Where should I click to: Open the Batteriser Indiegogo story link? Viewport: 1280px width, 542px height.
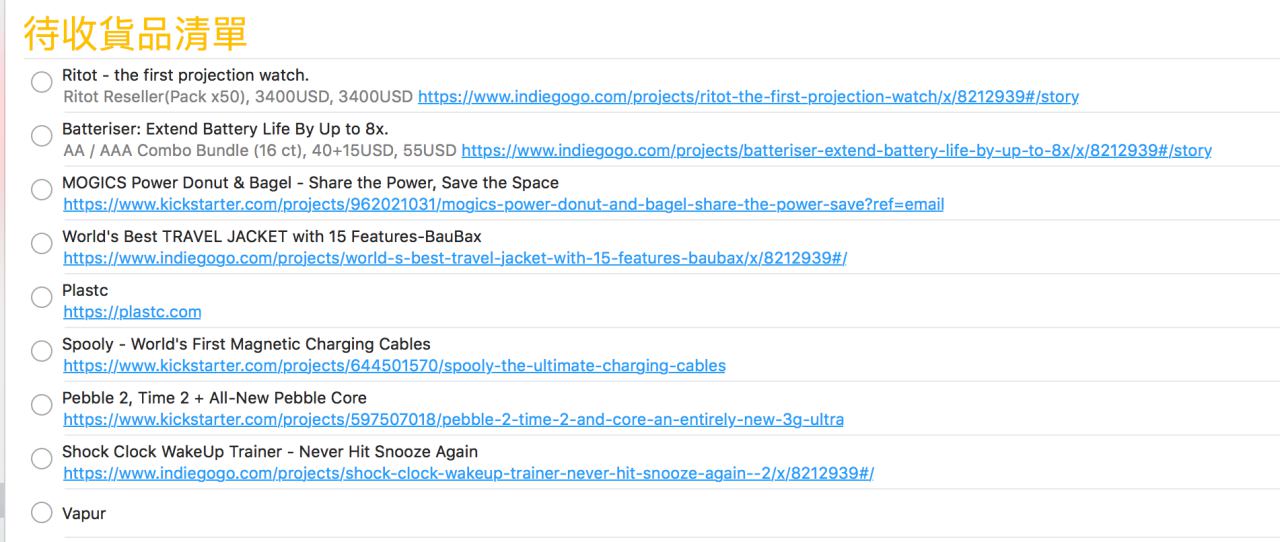coord(836,151)
